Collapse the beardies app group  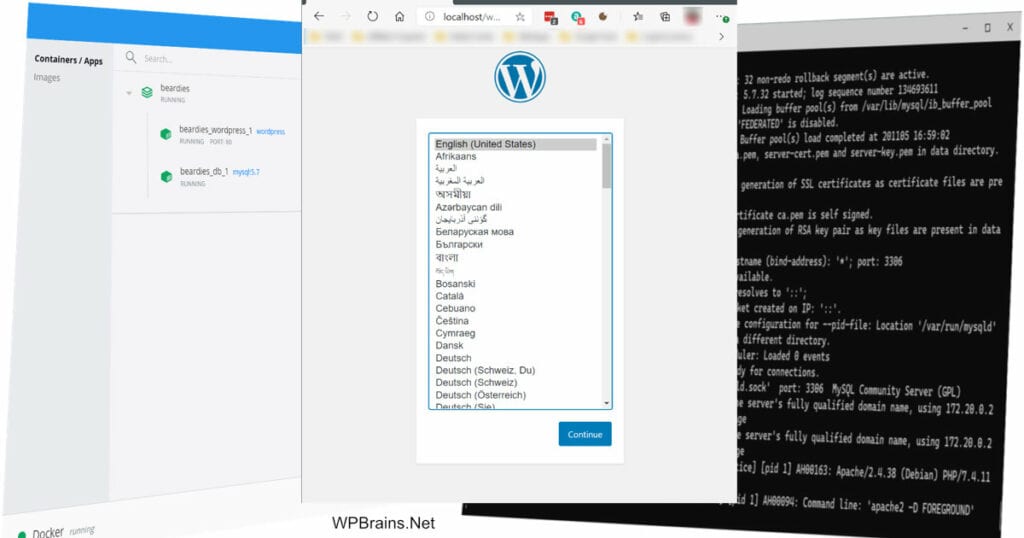click(129, 93)
